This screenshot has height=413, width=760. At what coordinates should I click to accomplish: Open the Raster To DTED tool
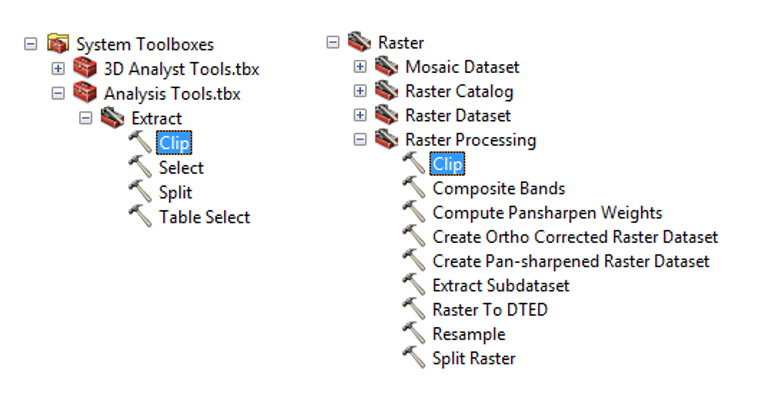(x=489, y=310)
